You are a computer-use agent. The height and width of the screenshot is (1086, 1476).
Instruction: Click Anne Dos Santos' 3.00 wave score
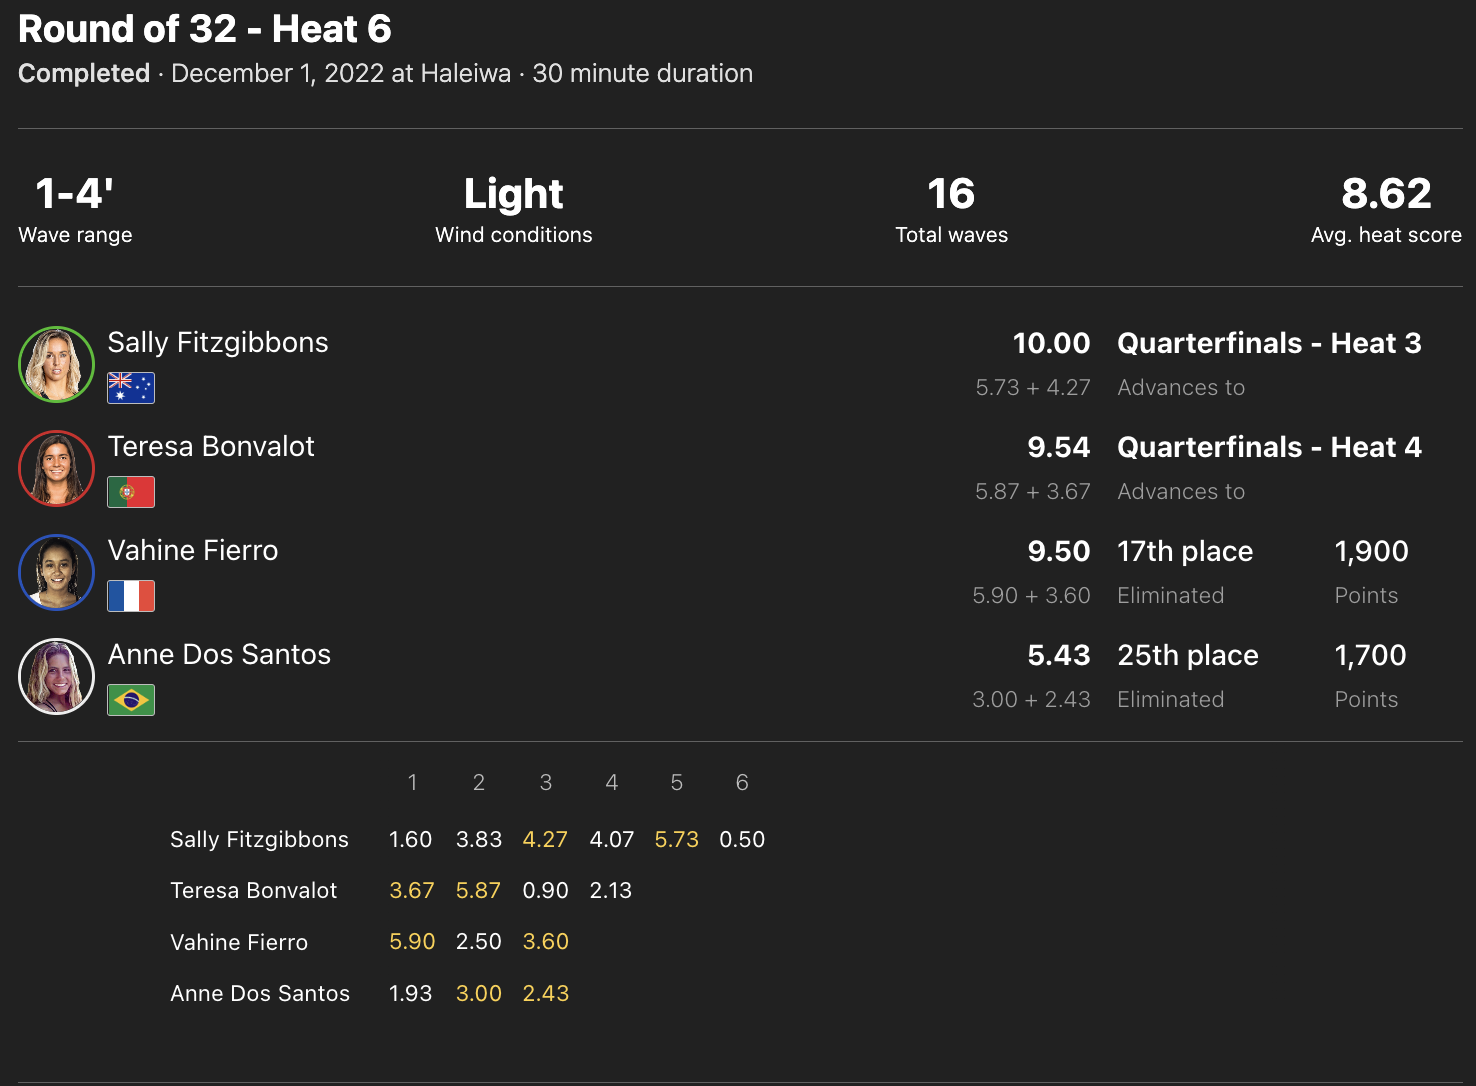[478, 994]
